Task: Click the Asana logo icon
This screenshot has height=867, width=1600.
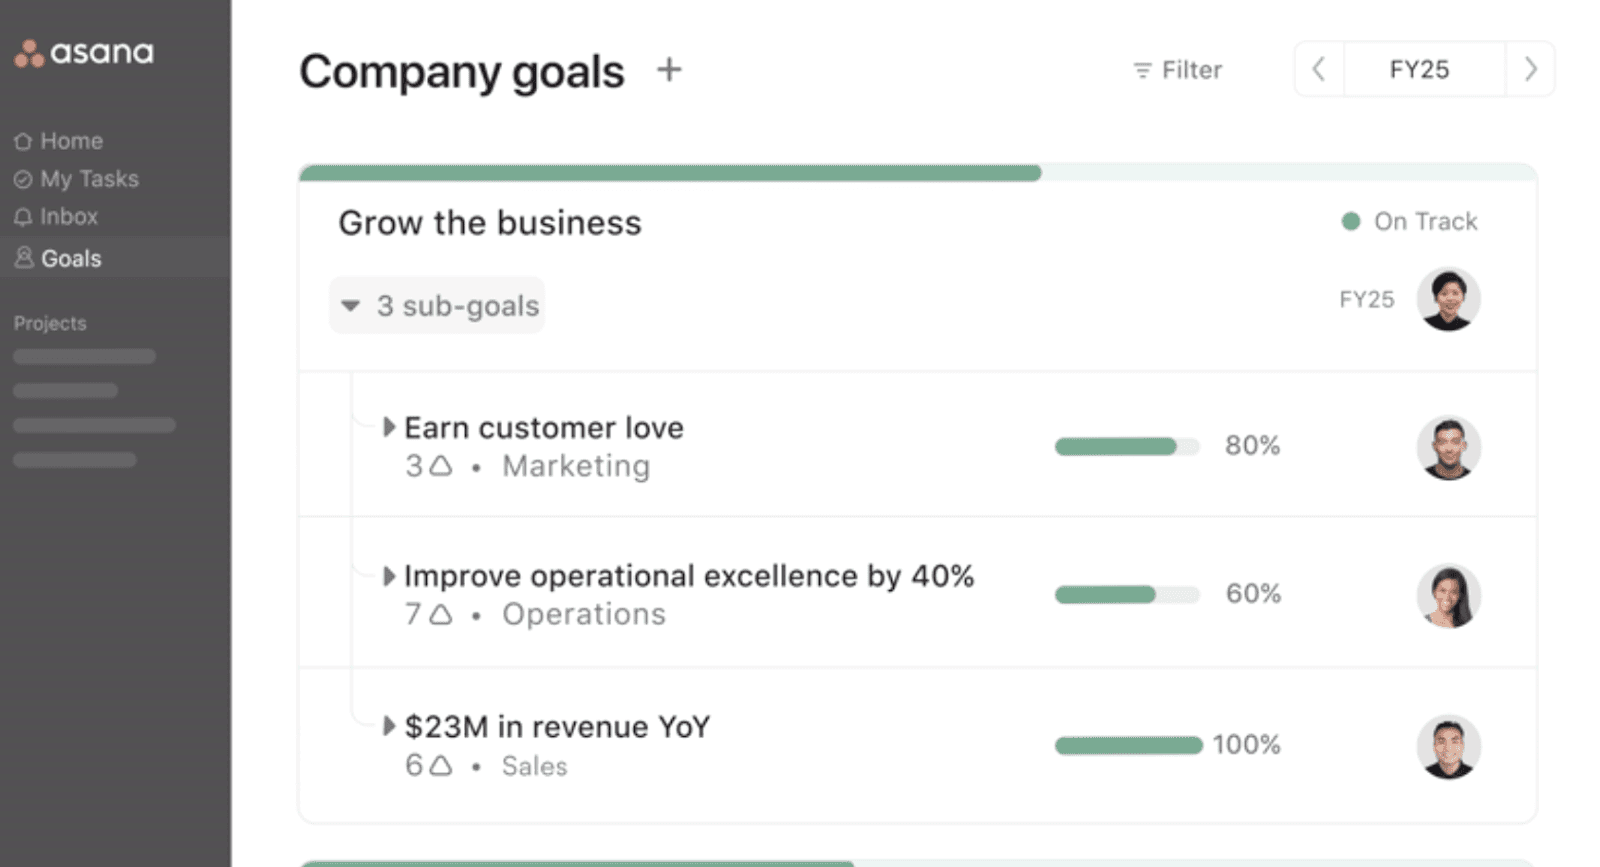Action: (x=29, y=53)
